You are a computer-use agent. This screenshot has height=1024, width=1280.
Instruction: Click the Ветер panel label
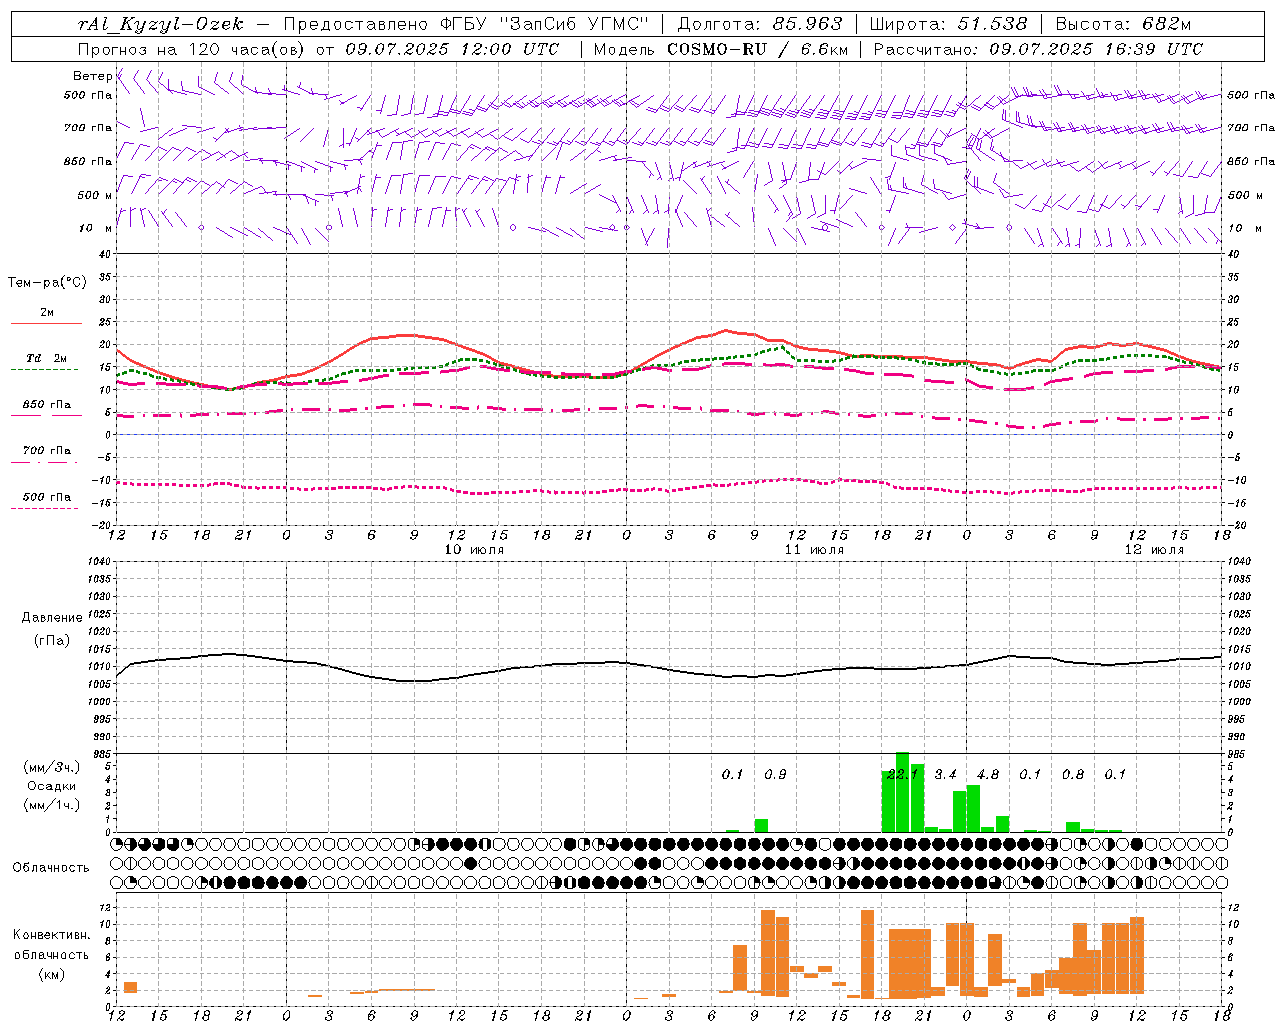point(92,76)
